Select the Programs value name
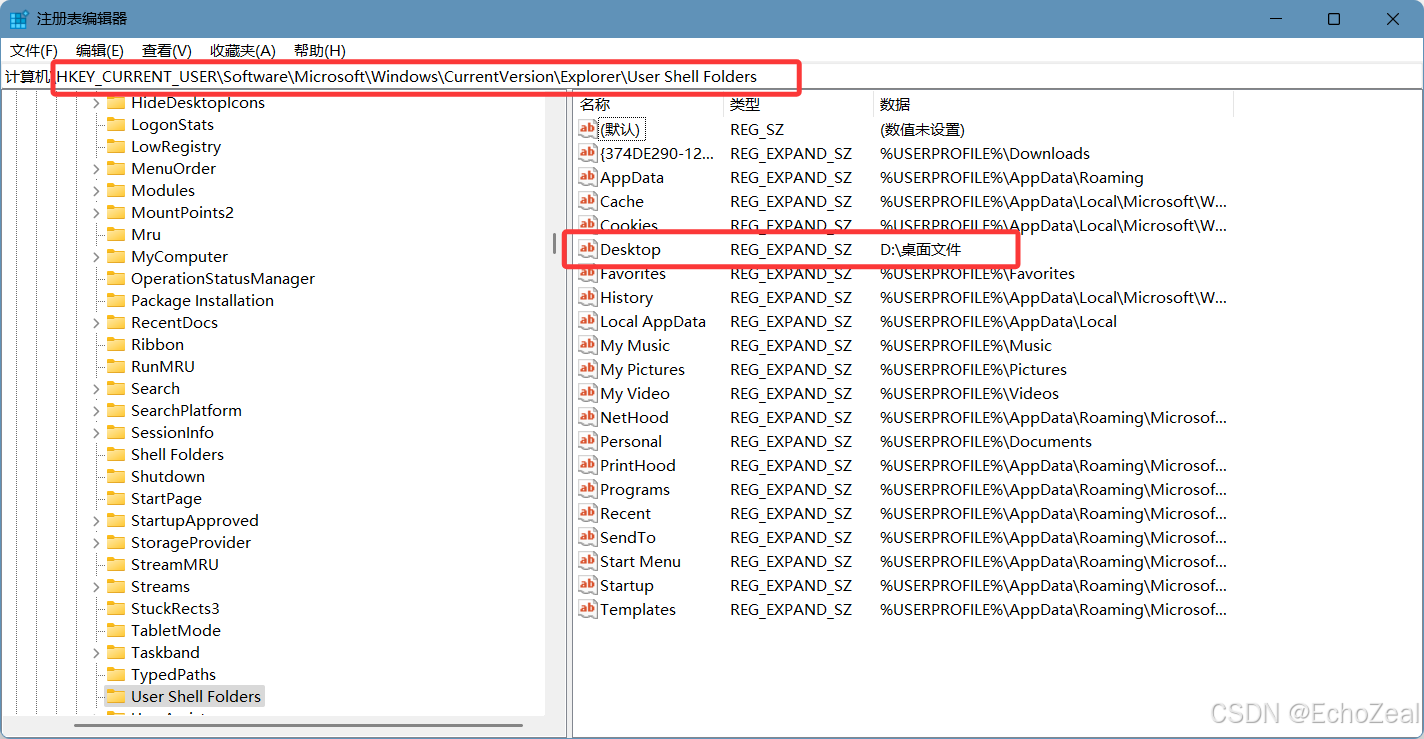Screen dimensions: 1424x739 (635, 489)
